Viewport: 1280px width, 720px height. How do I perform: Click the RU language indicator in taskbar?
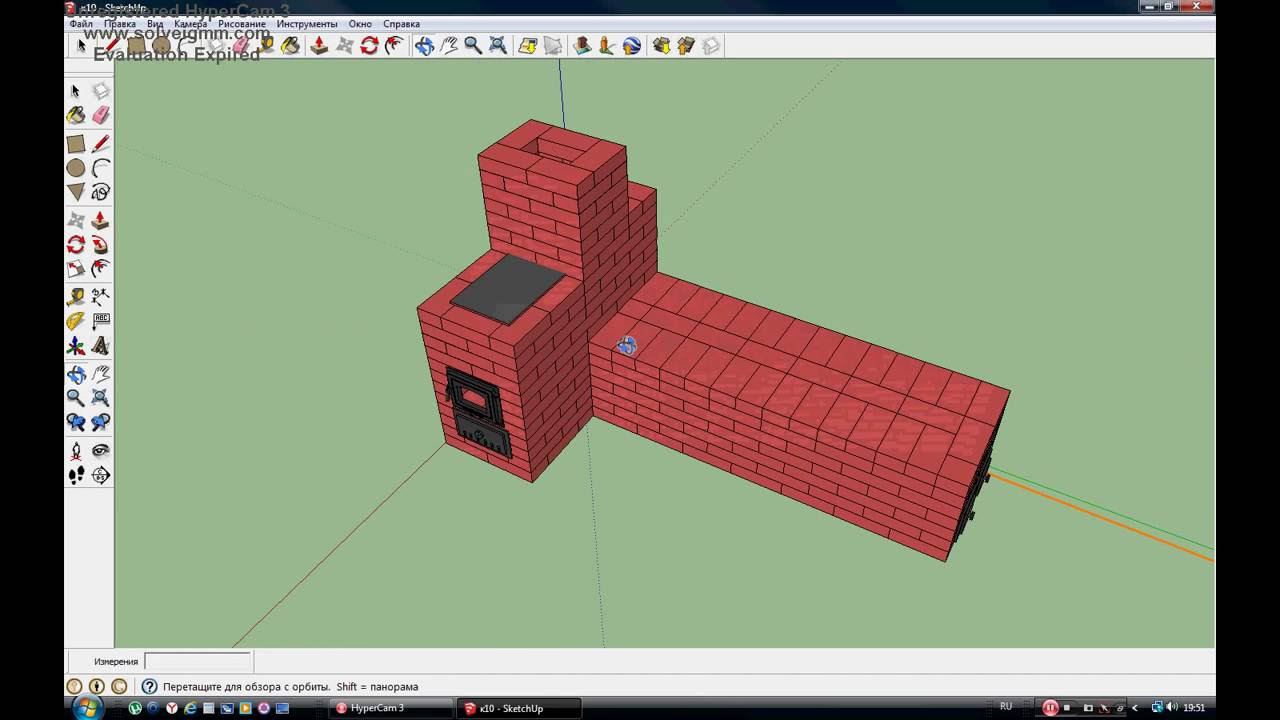(x=1006, y=707)
